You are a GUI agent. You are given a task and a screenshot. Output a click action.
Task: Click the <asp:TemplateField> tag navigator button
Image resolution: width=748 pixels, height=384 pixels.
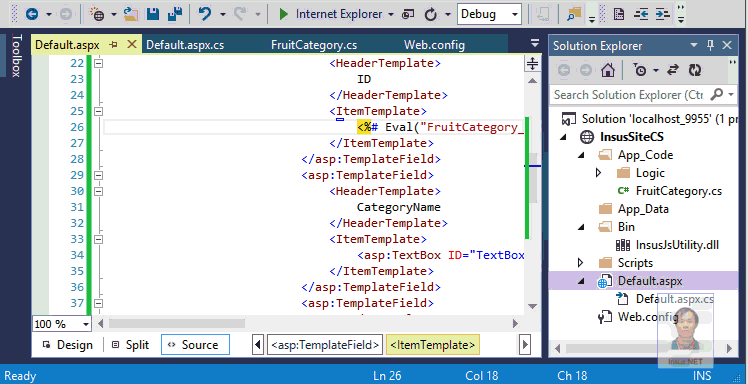pyautogui.click(x=325, y=344)
